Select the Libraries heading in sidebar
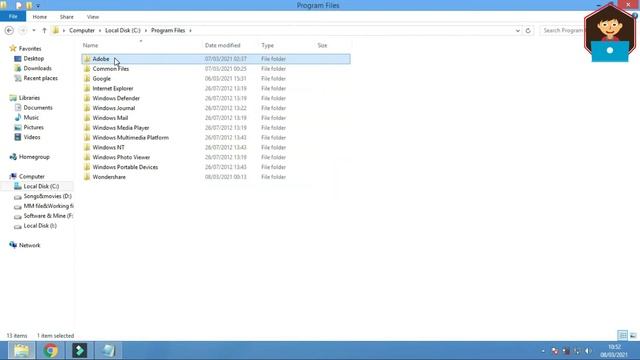 29,98
